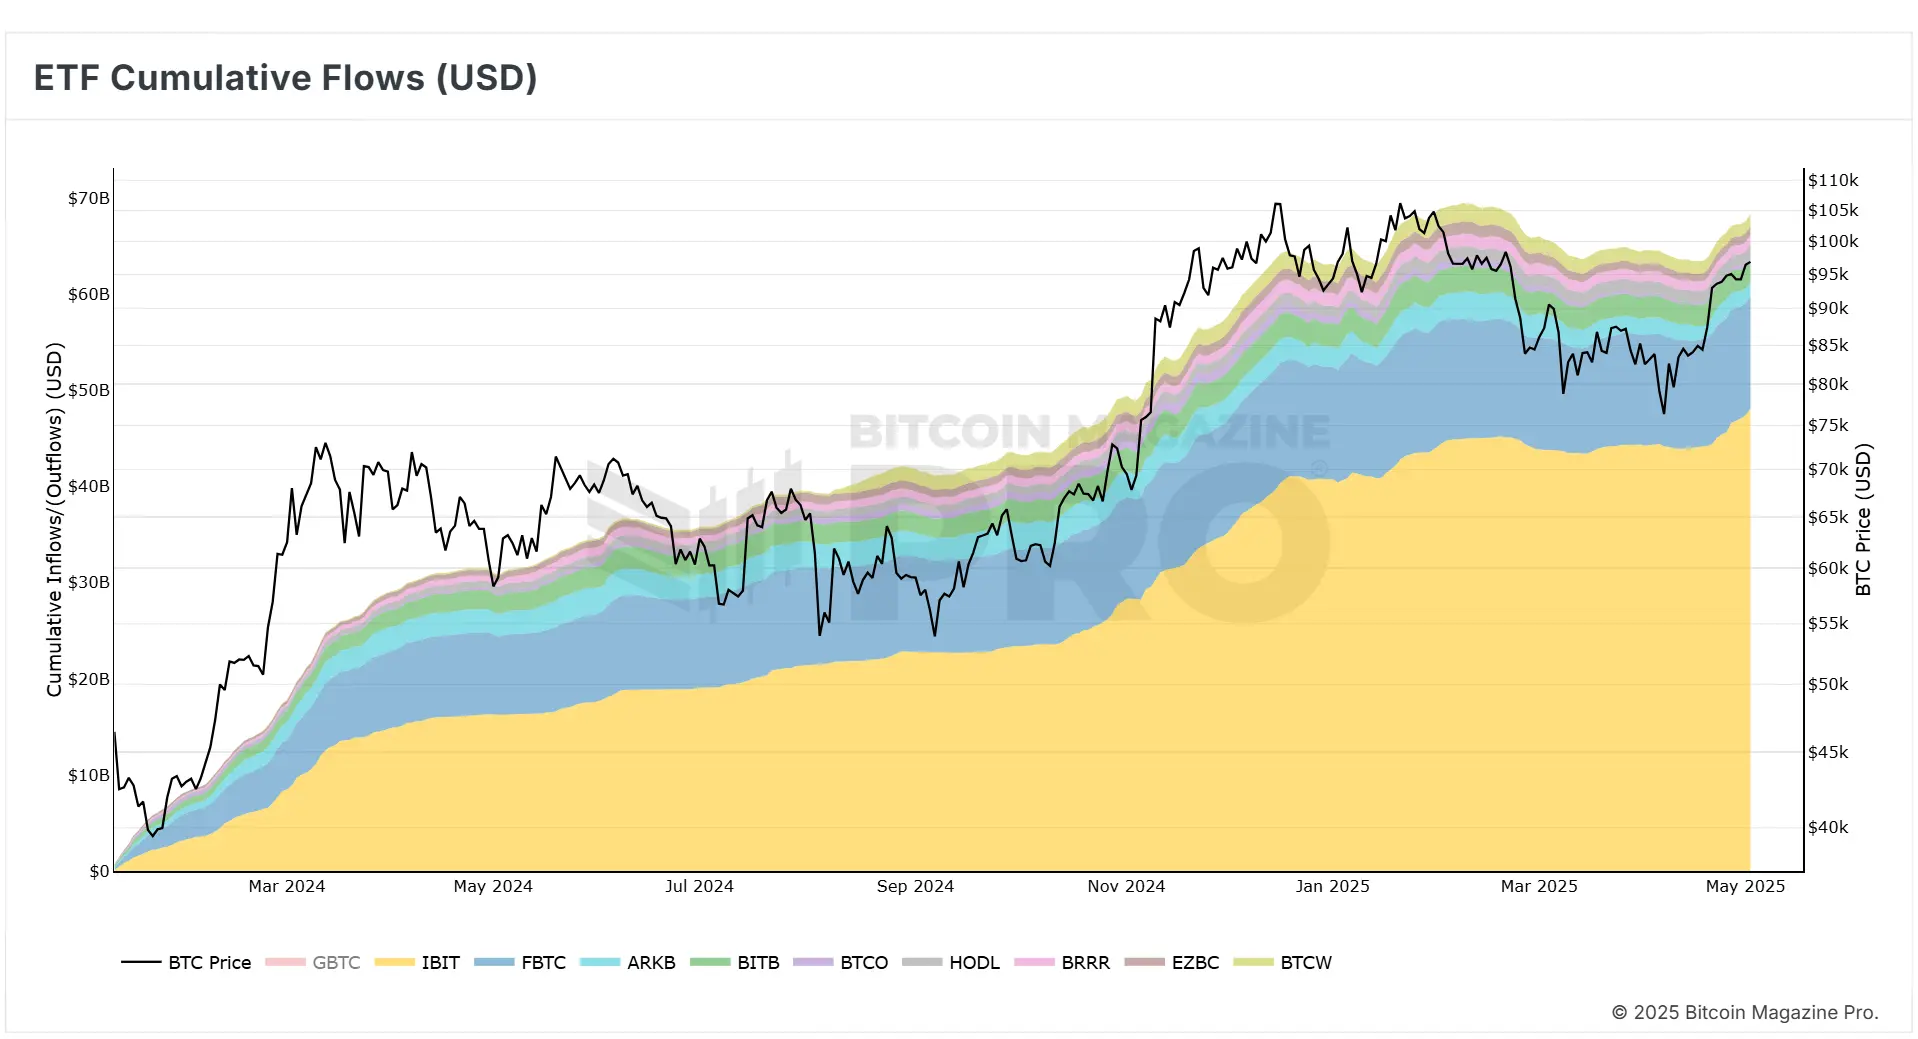The image size is (1918, 1039).
Task: Toggle the HODL legend entry
Action: point(951,962)
